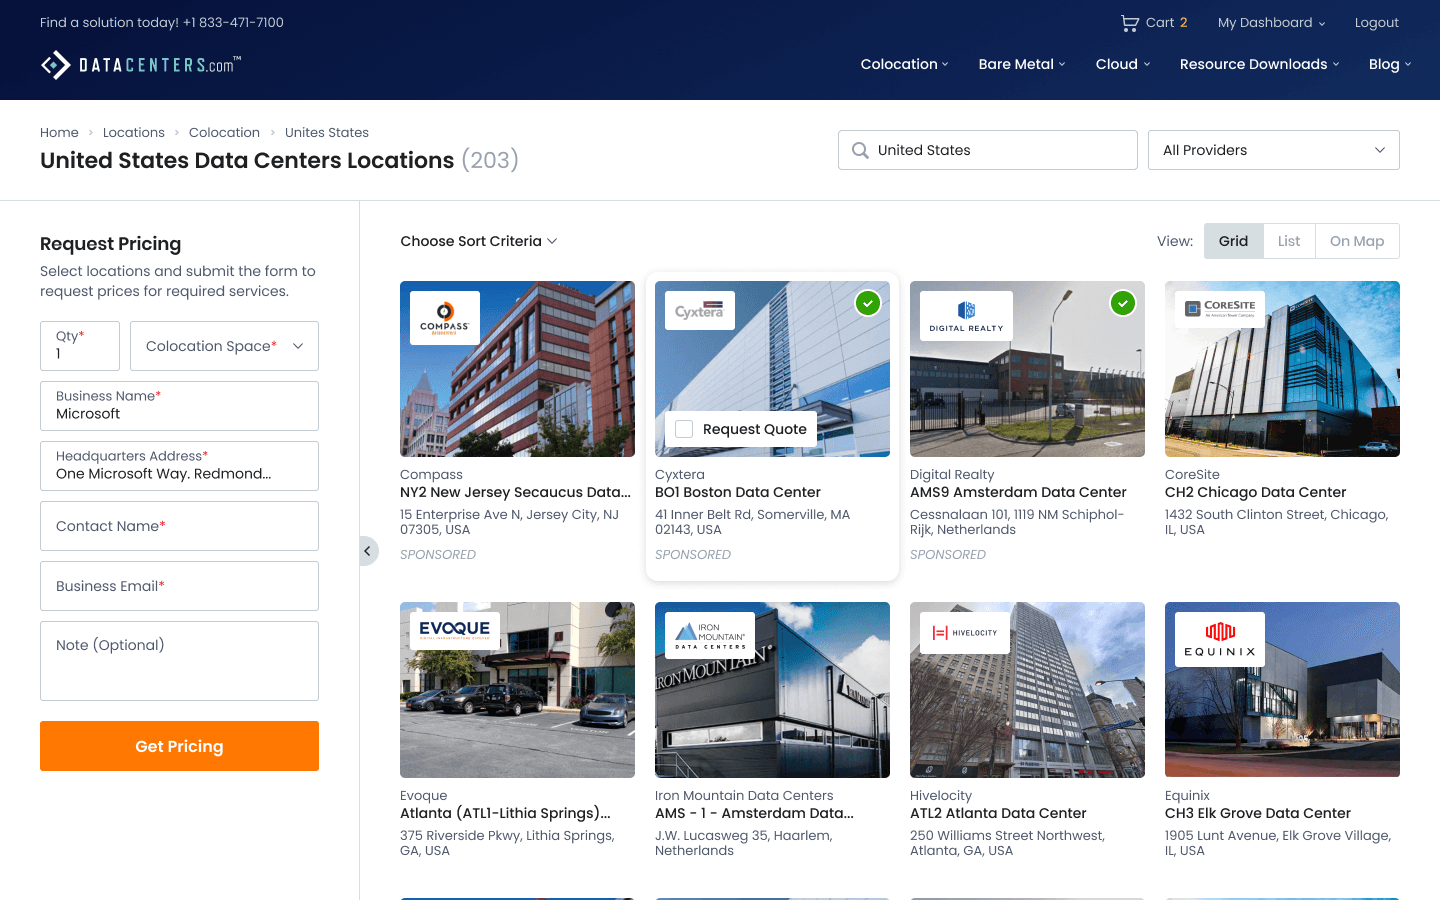
Task: Click the DataCenters.com logo
Action: pyautogui.click(x=141, y=65)
